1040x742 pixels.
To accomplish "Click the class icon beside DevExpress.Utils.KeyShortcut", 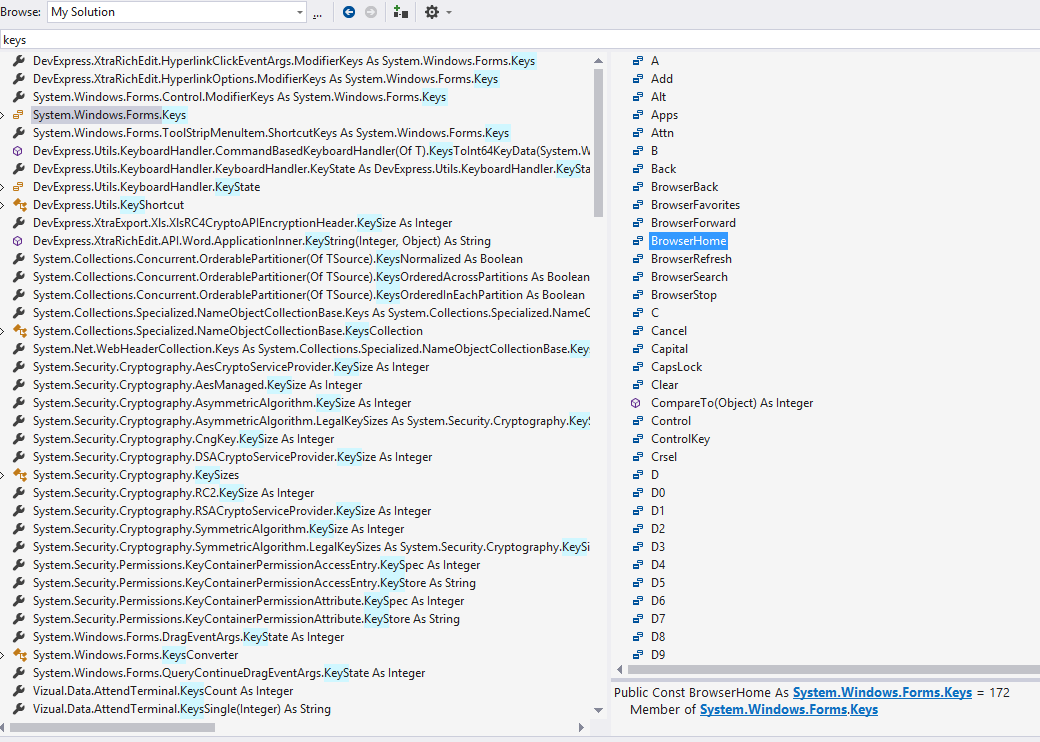I will [20, 205].
